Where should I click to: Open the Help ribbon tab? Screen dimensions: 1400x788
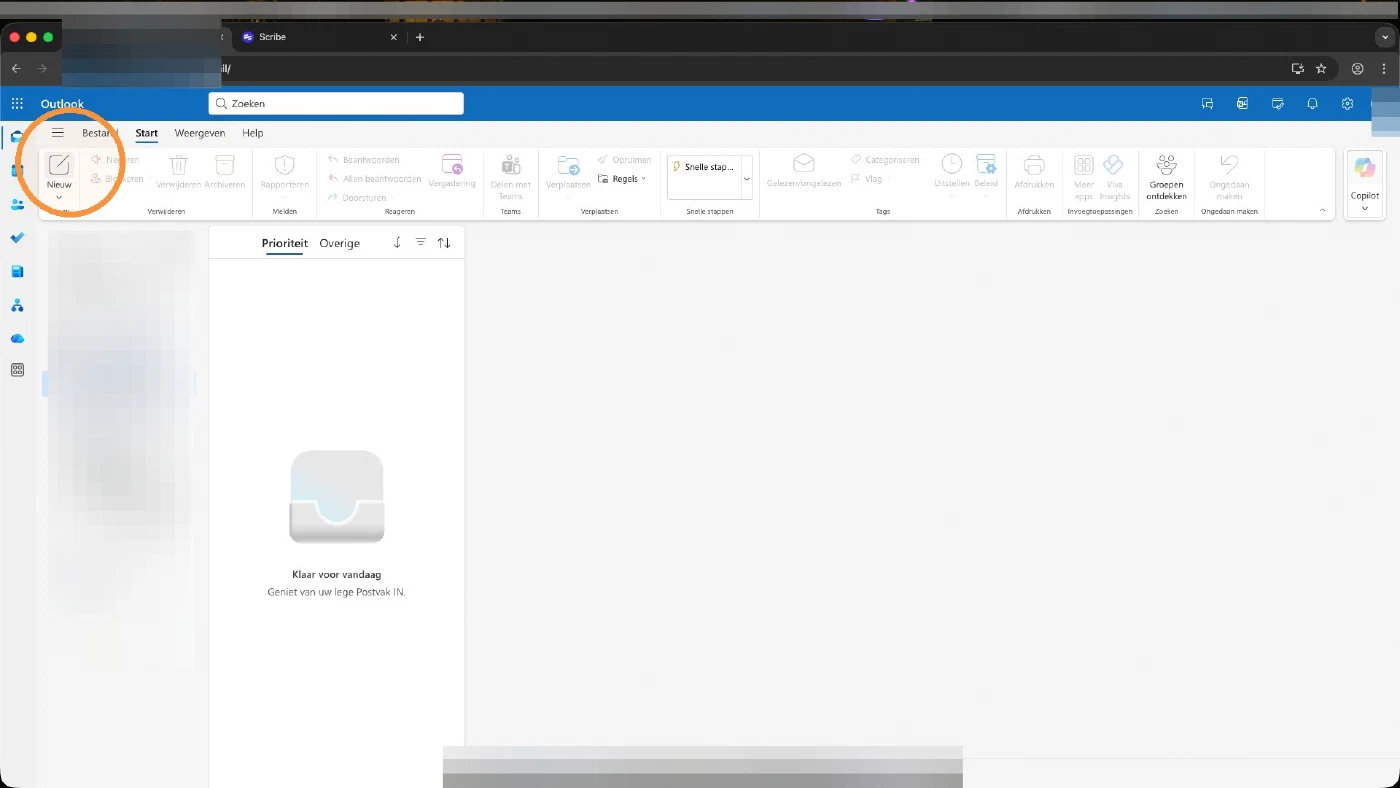click(x=253, y=133)
